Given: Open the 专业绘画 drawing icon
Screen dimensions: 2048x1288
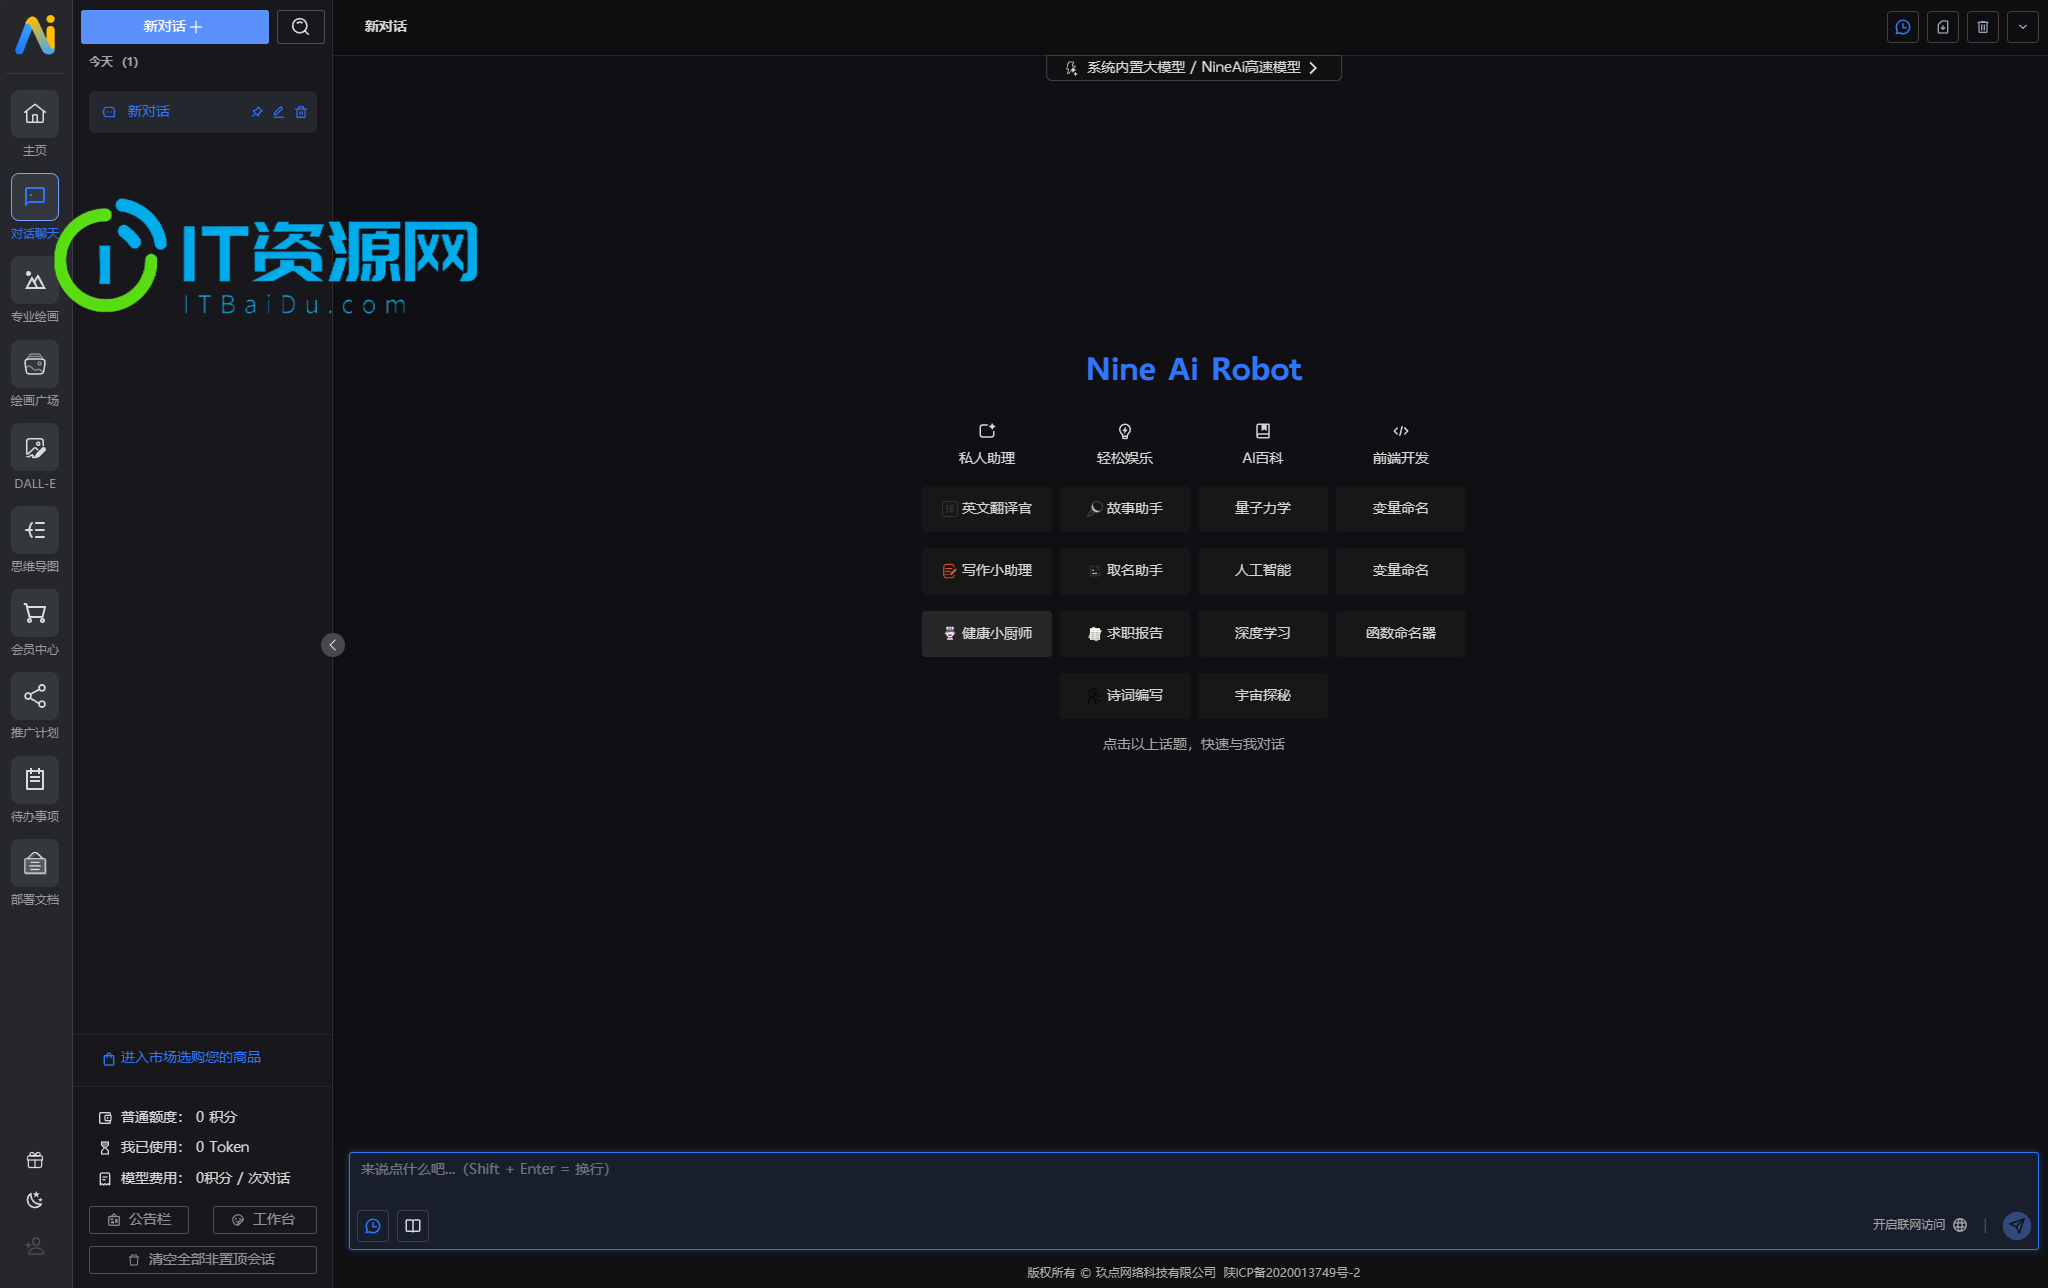Looking at the screenshot, I should tap(35, 280).
